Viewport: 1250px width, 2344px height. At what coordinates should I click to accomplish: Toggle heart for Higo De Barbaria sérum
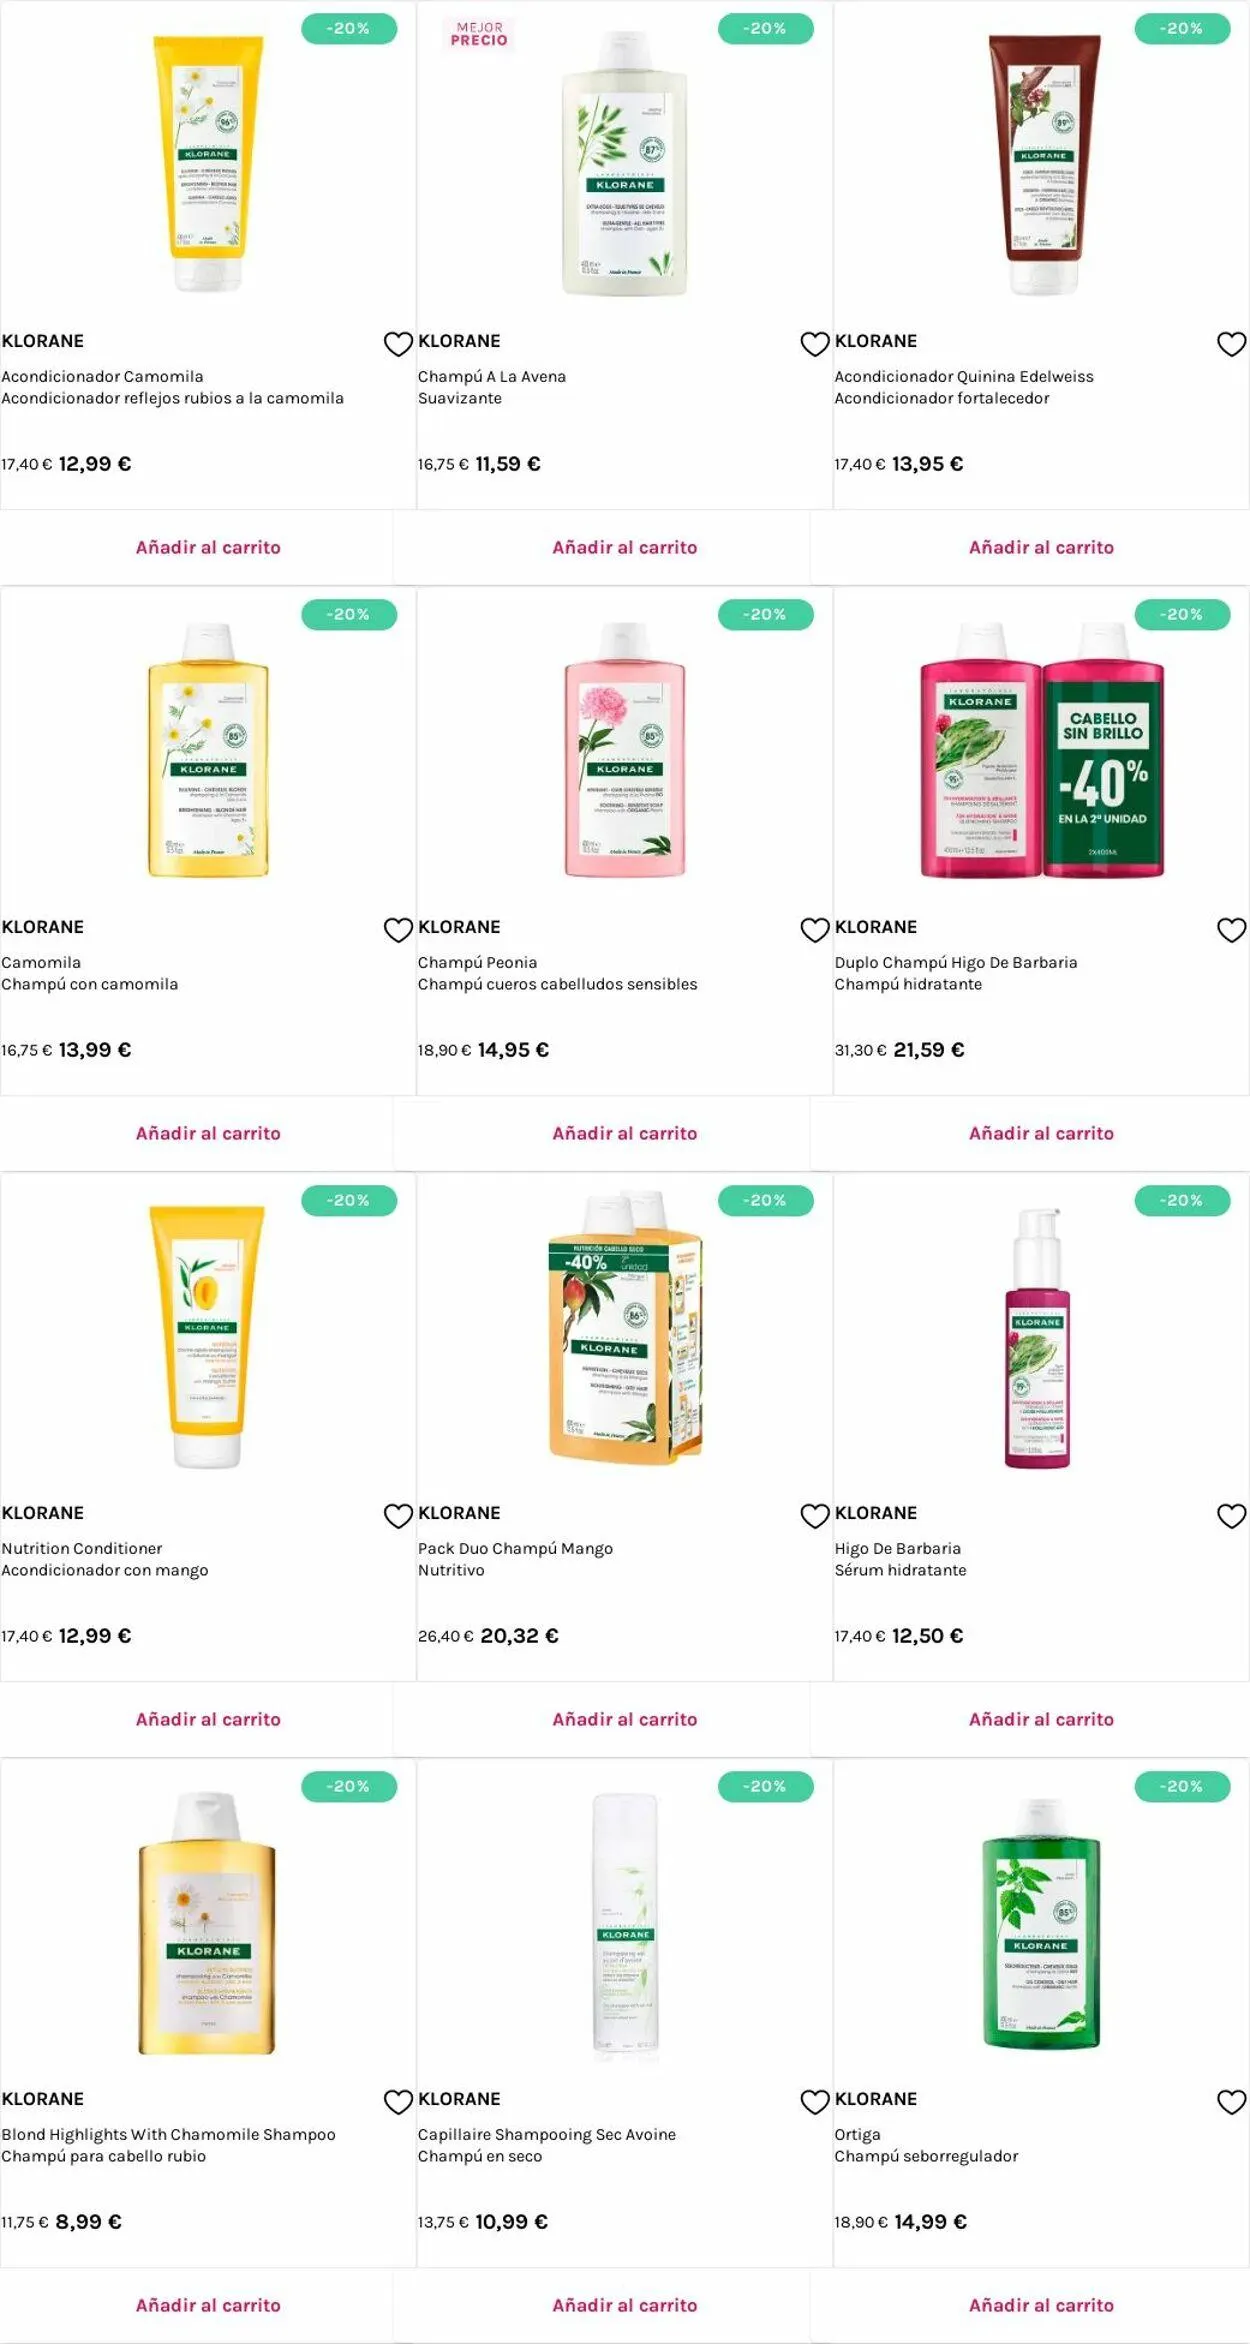(x=1231, y=1516)
